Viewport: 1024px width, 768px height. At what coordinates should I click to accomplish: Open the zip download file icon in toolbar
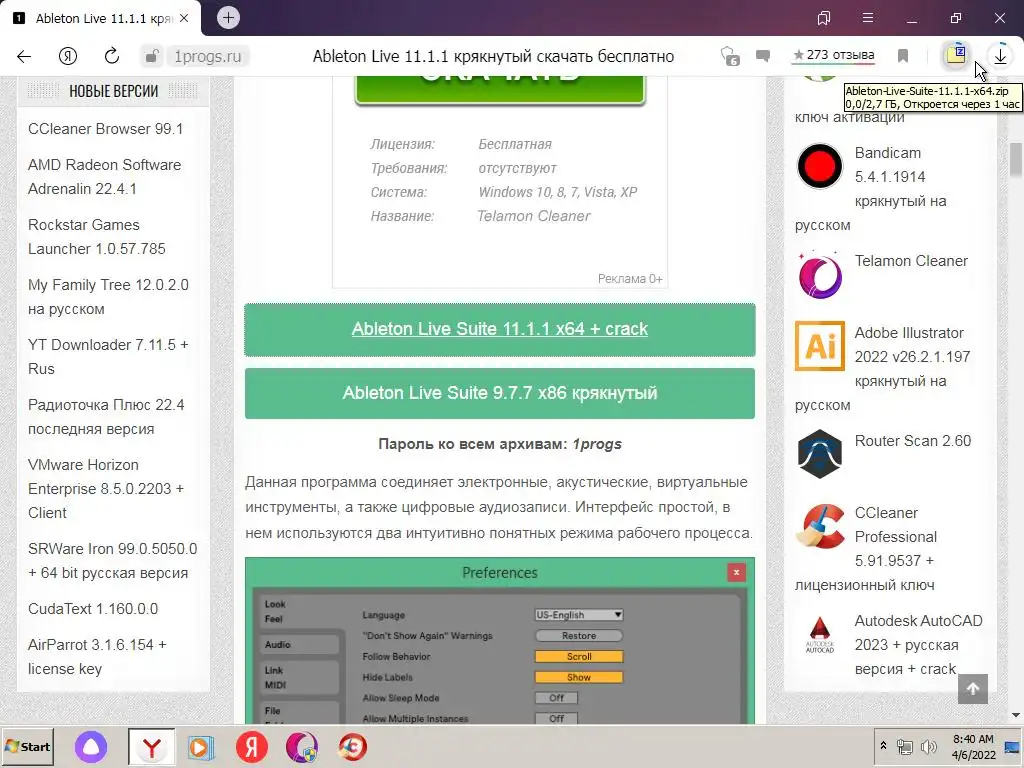956,55
